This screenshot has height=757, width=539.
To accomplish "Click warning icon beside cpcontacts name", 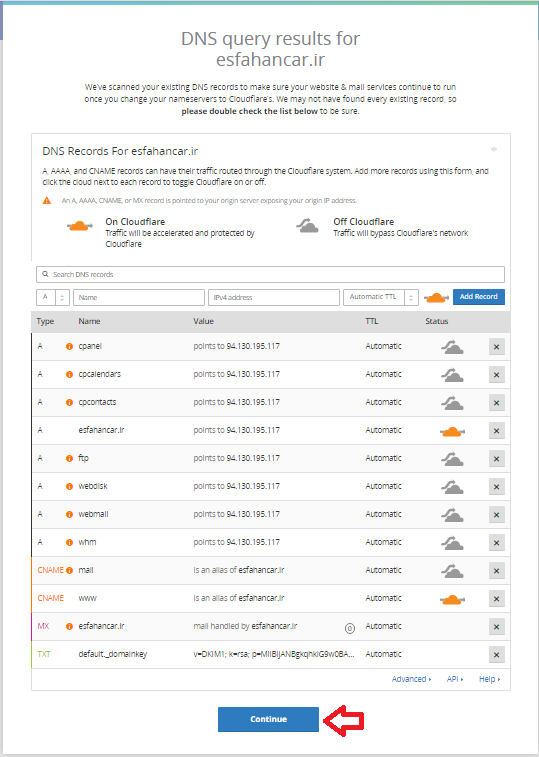I will point(69,403).
